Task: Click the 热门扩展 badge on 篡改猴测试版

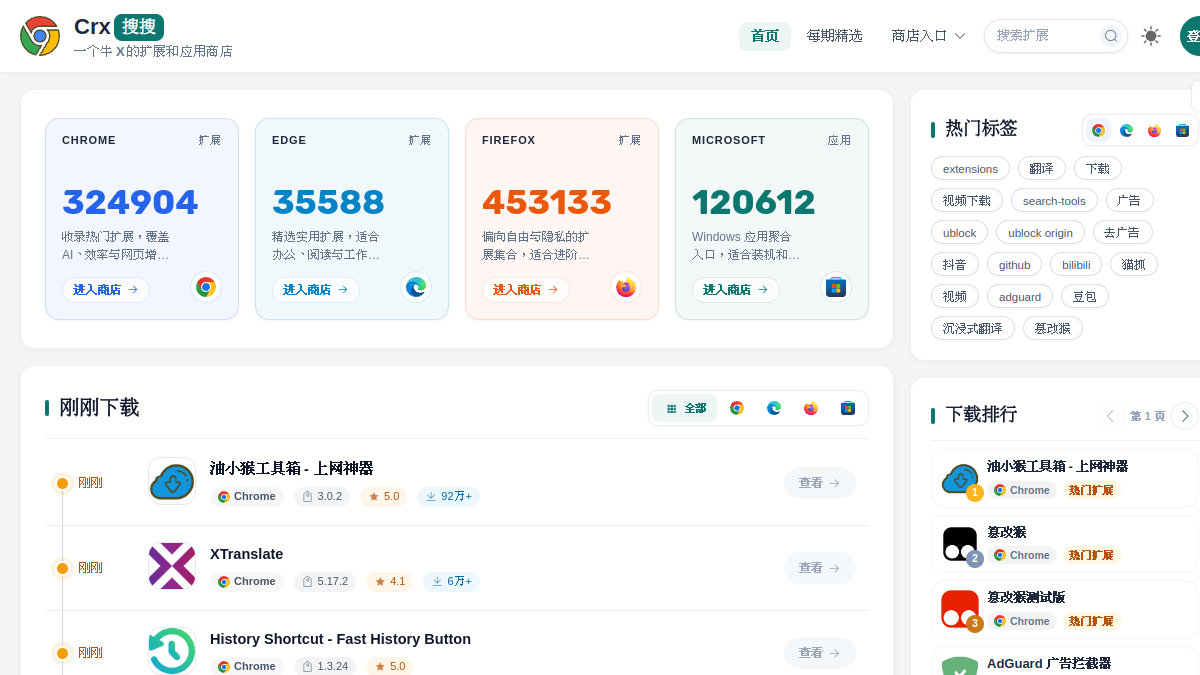Action: point(1091,621)
